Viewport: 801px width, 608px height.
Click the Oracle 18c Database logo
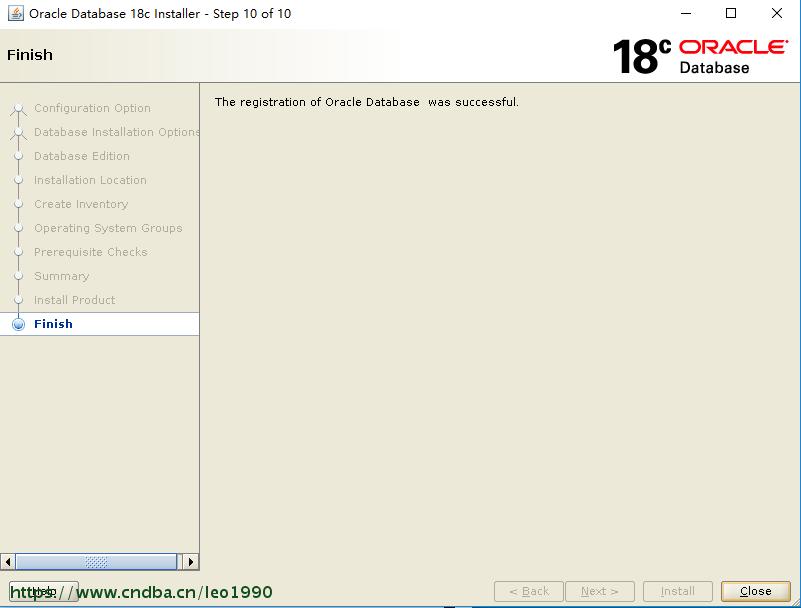click(700, 56)
